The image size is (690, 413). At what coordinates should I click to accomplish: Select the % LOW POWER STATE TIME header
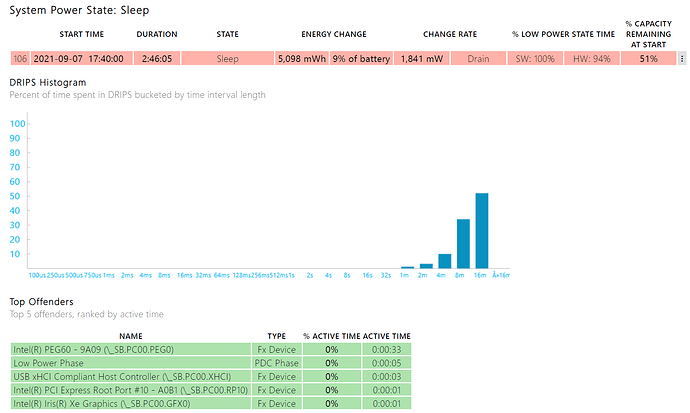point(563,34)
